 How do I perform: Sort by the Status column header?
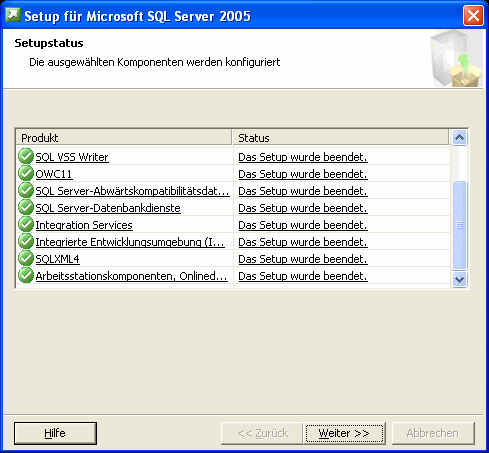pos(341,138)
